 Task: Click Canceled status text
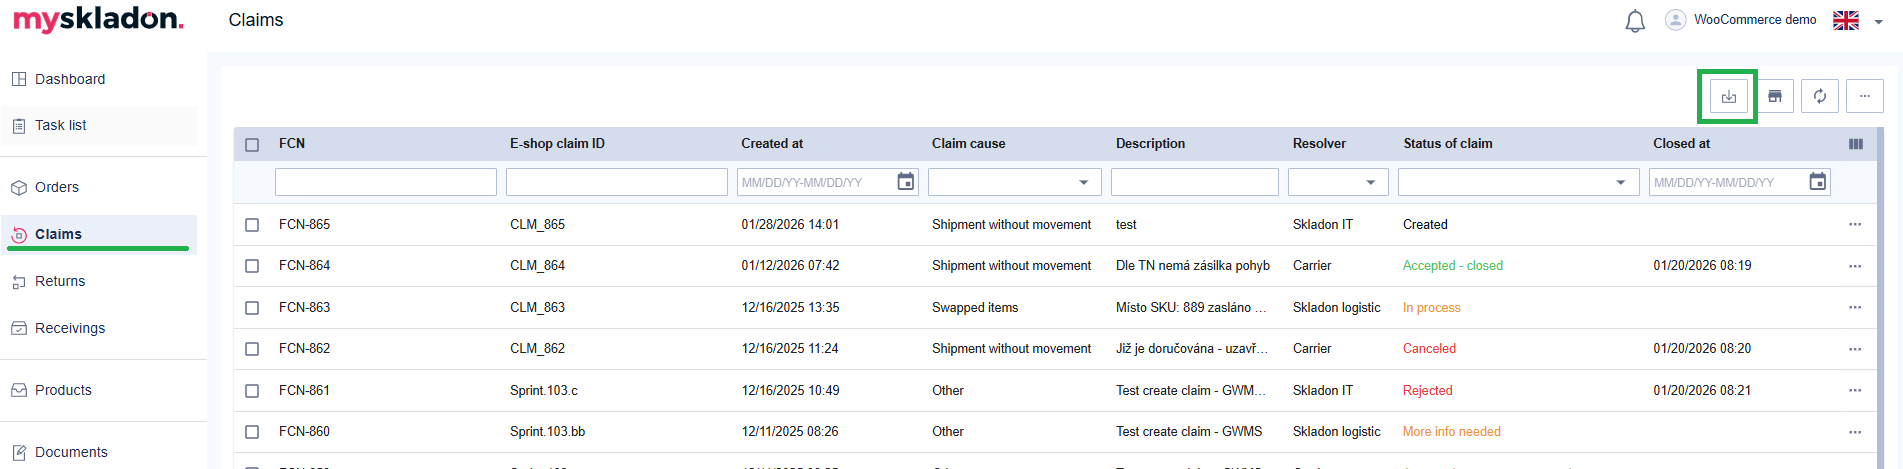tap(1429, 349)
